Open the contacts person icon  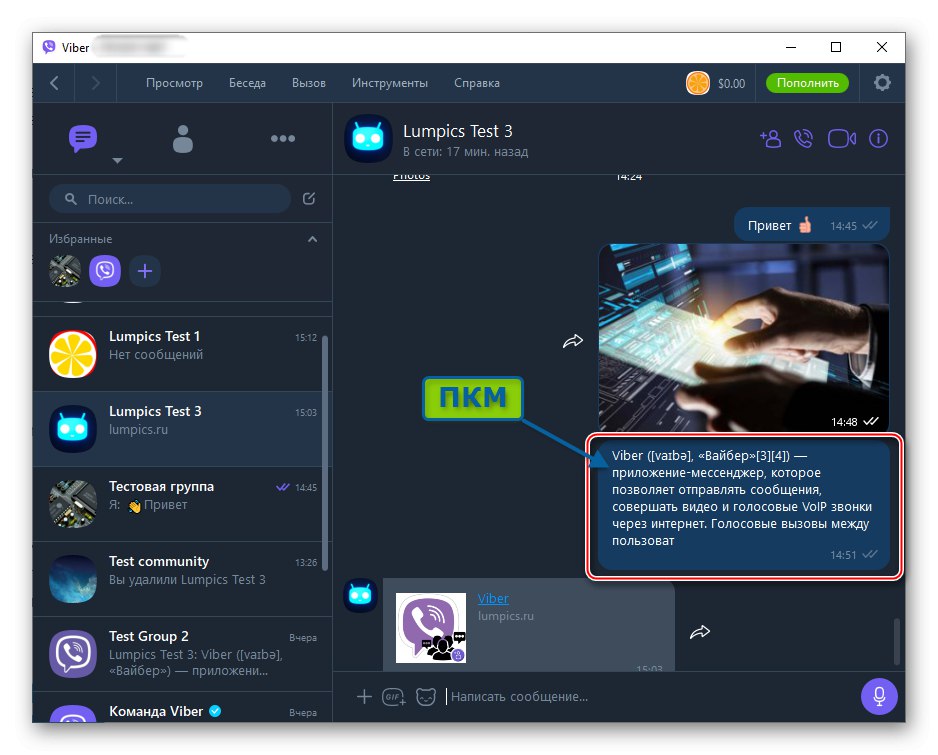click(x=182, y=139)
